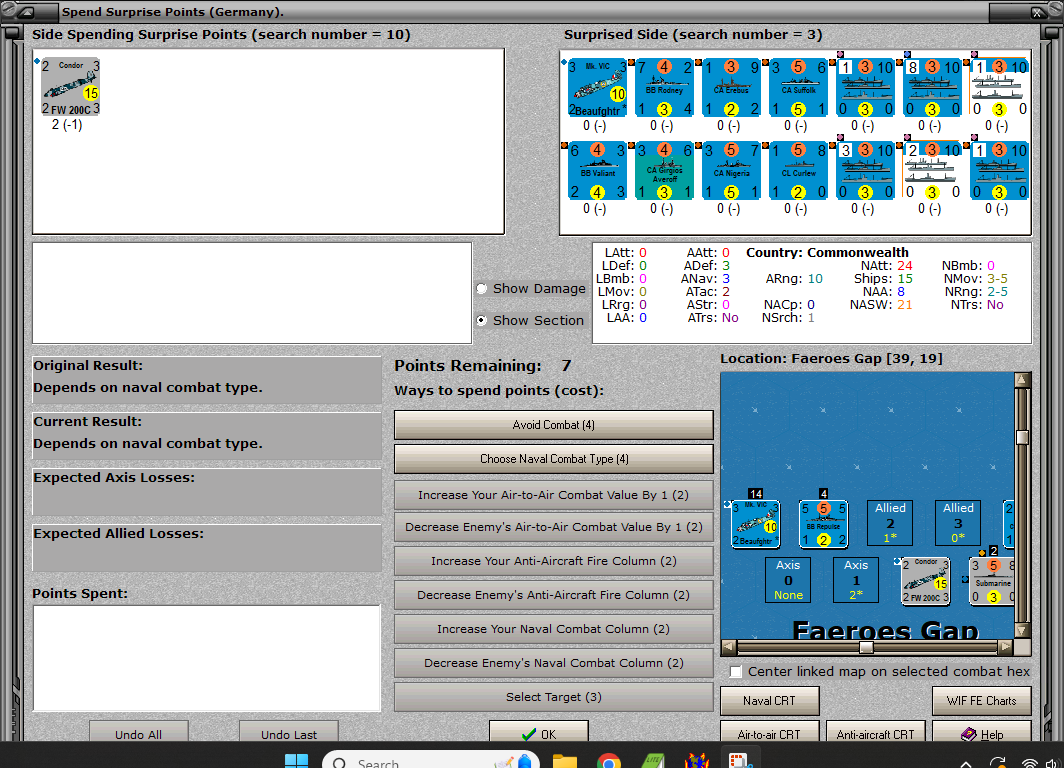Image resolution: width=1064 pixels, height=768 pixels.
Task: Click the Condor FW 200C unit on the map
Action: click(925, 581)
